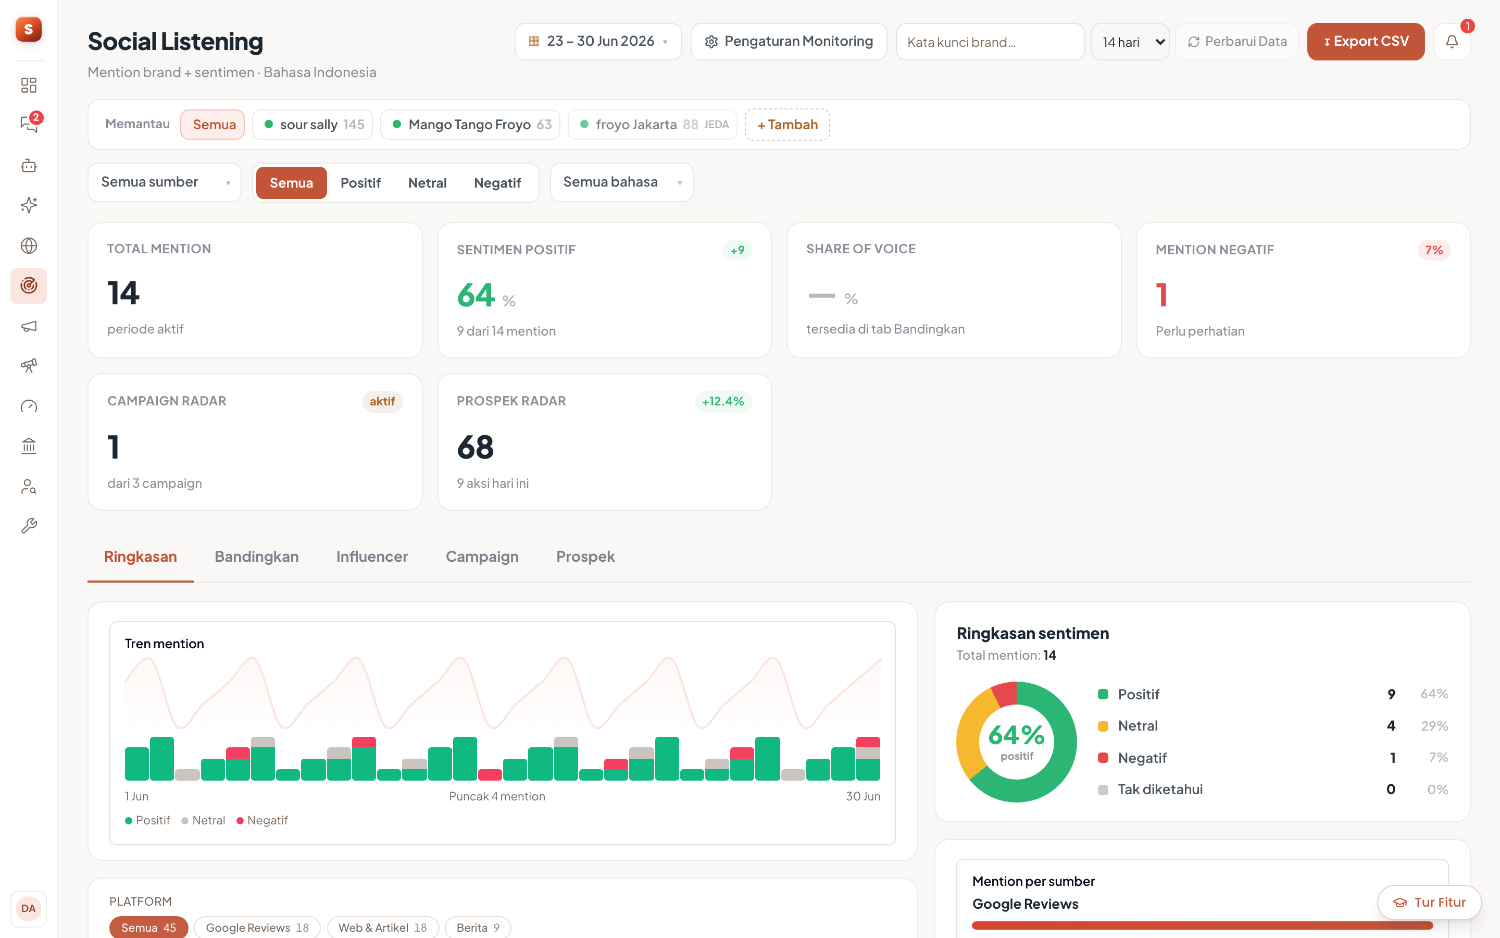The height and width of the screenshot is (938, 1500).
Task: Filter sentiment to Negatif
Action: 497,183
